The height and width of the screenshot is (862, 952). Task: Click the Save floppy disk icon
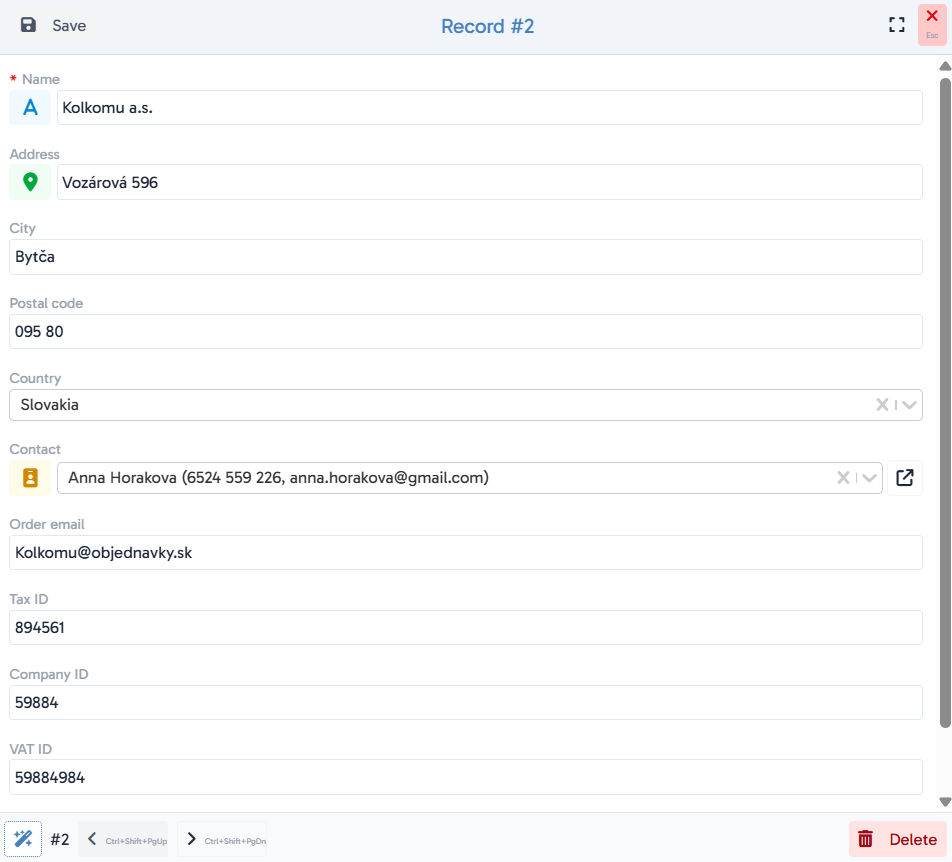click(x=28, y=25)
